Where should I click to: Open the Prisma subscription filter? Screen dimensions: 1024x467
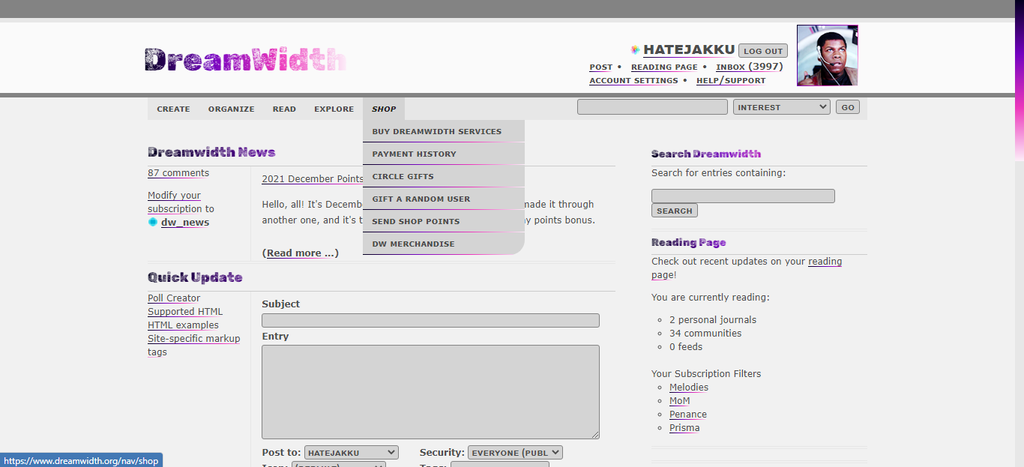point(684,428)
